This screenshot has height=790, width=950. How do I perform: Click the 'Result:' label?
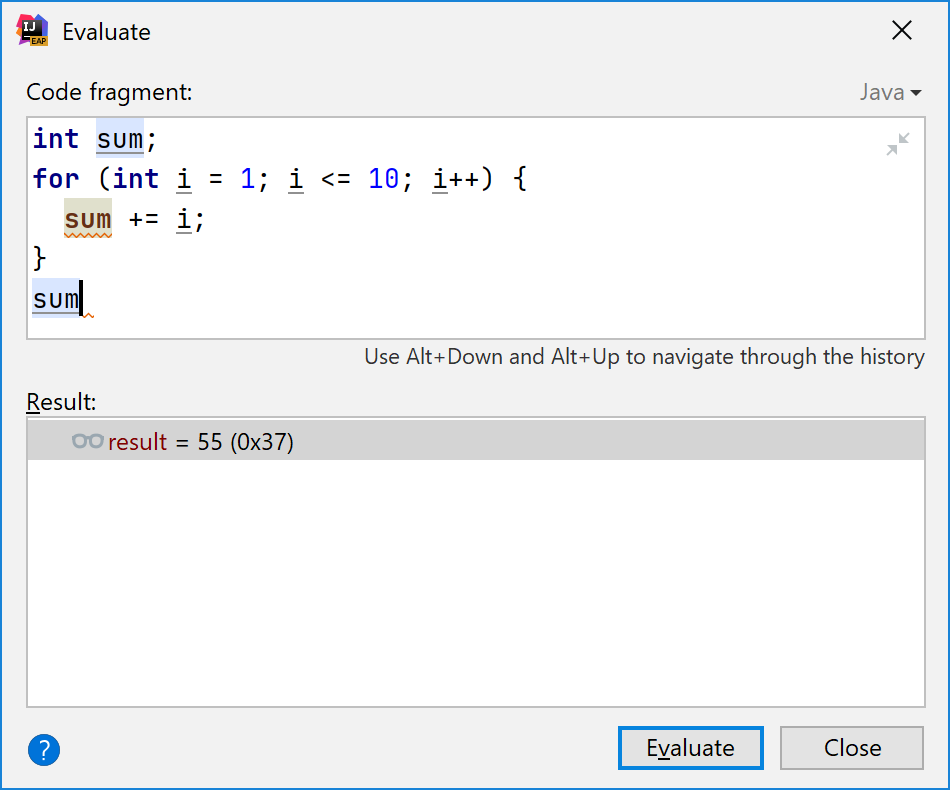(x=61, y=402)
